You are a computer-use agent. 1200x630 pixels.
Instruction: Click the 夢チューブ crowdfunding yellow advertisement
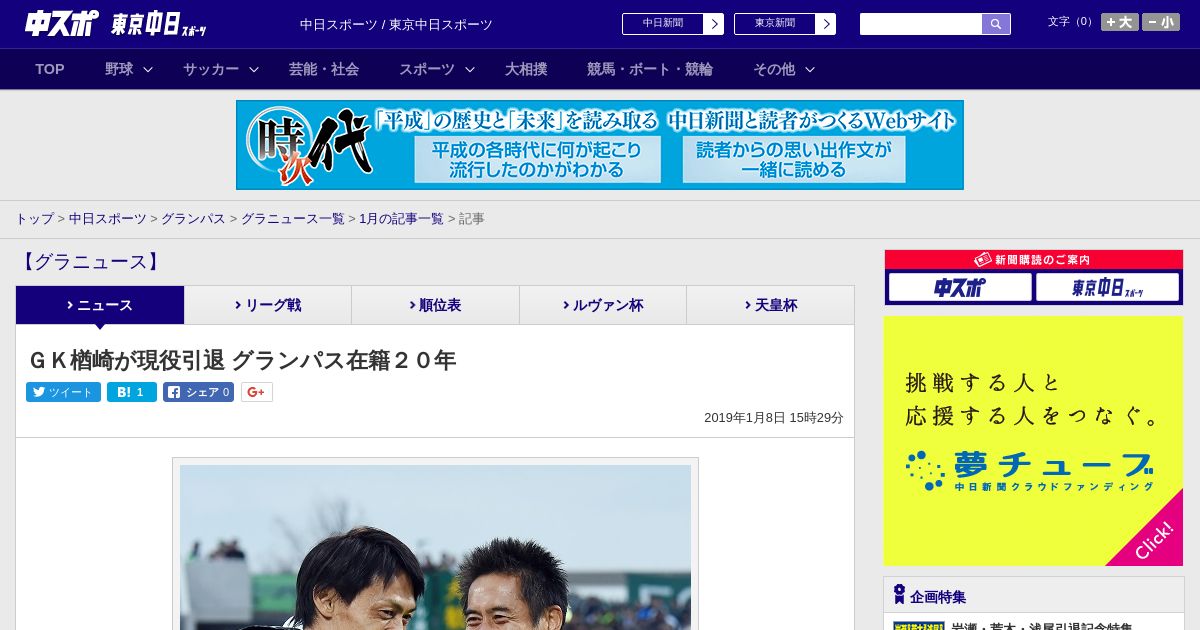tap(1033, 441)
